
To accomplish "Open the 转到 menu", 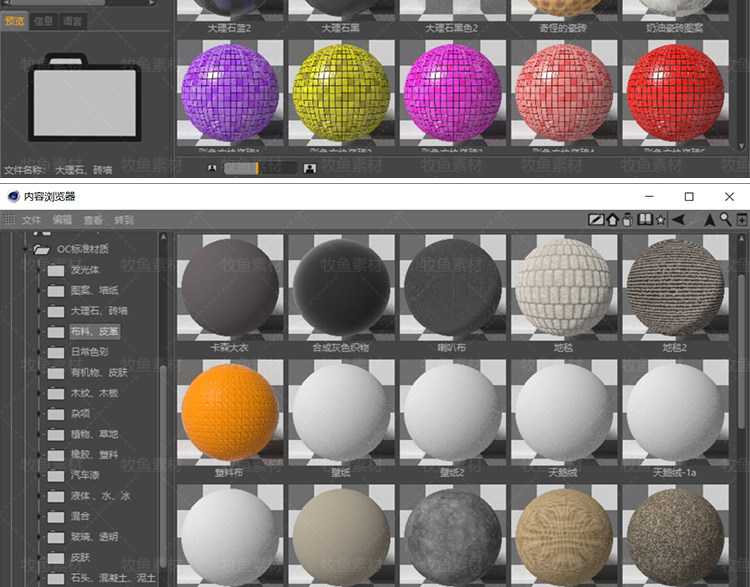I will pos(124,220).
